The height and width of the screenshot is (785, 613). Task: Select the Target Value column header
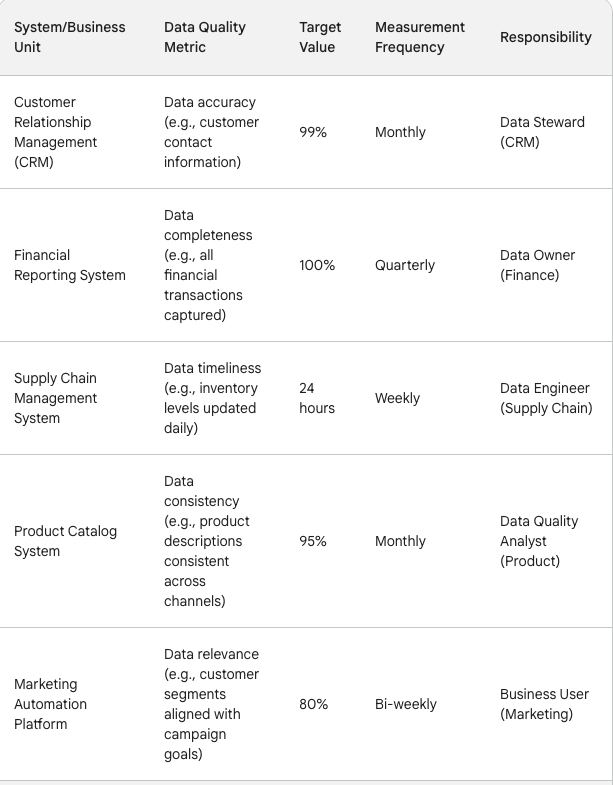320,37
